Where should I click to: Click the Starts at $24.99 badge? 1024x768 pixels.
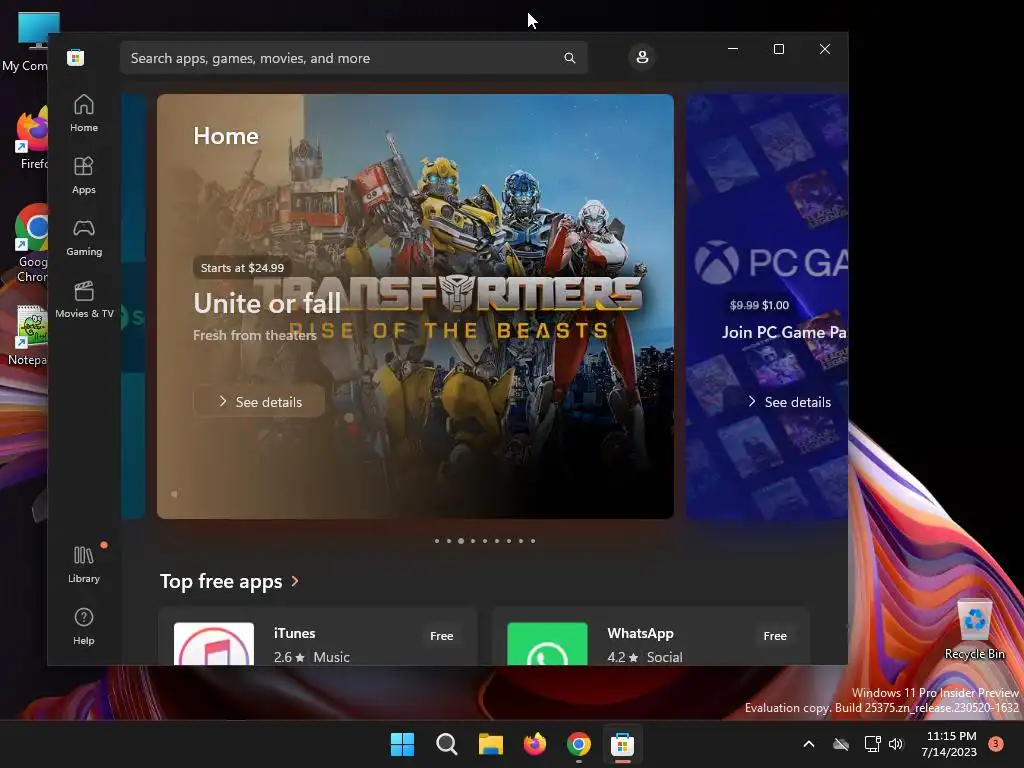[x=242, y=268]
